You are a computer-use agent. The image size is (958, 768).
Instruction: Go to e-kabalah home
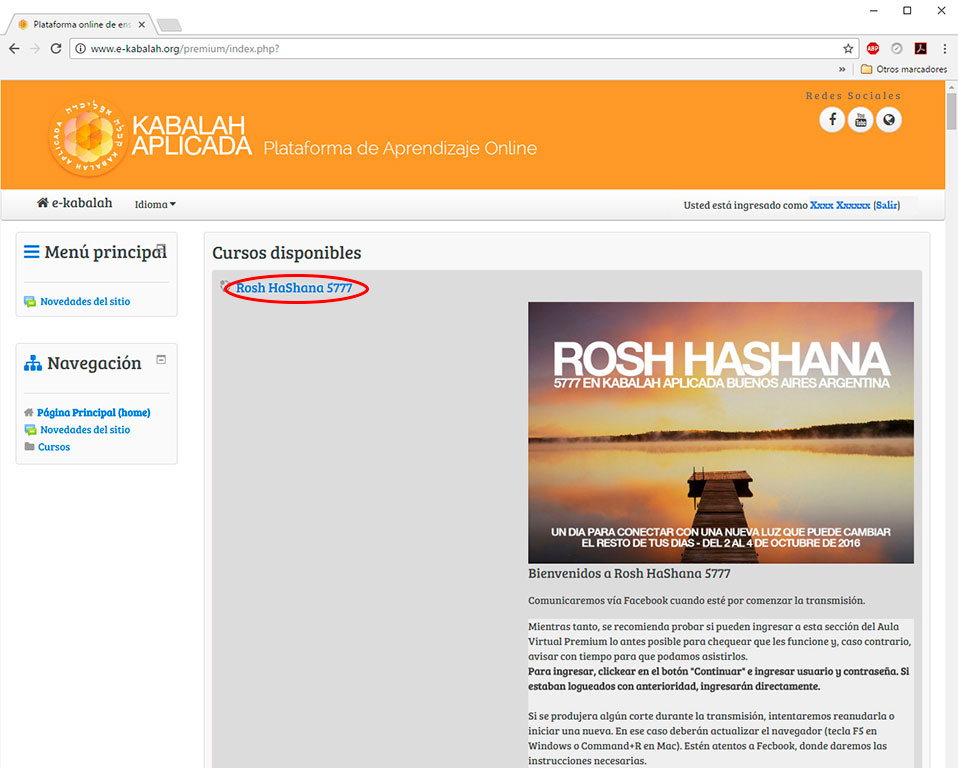click(75, 203)
